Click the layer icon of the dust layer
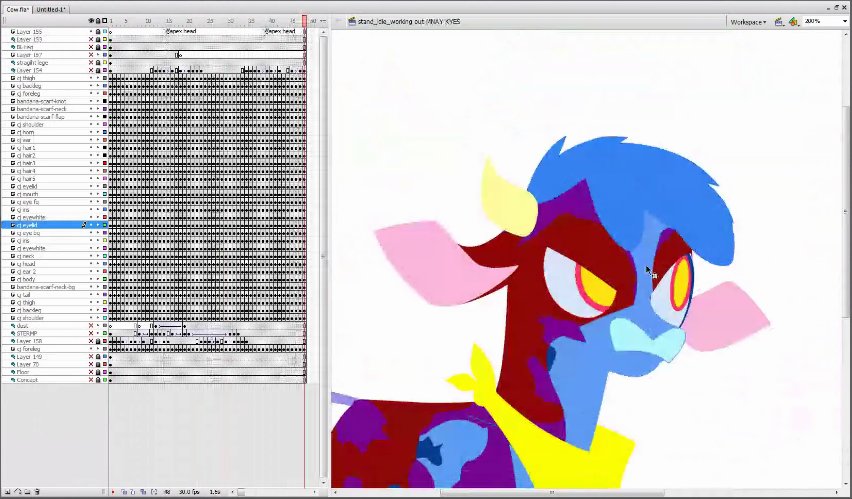The image size is (852, 499). [x=12, y=326]
